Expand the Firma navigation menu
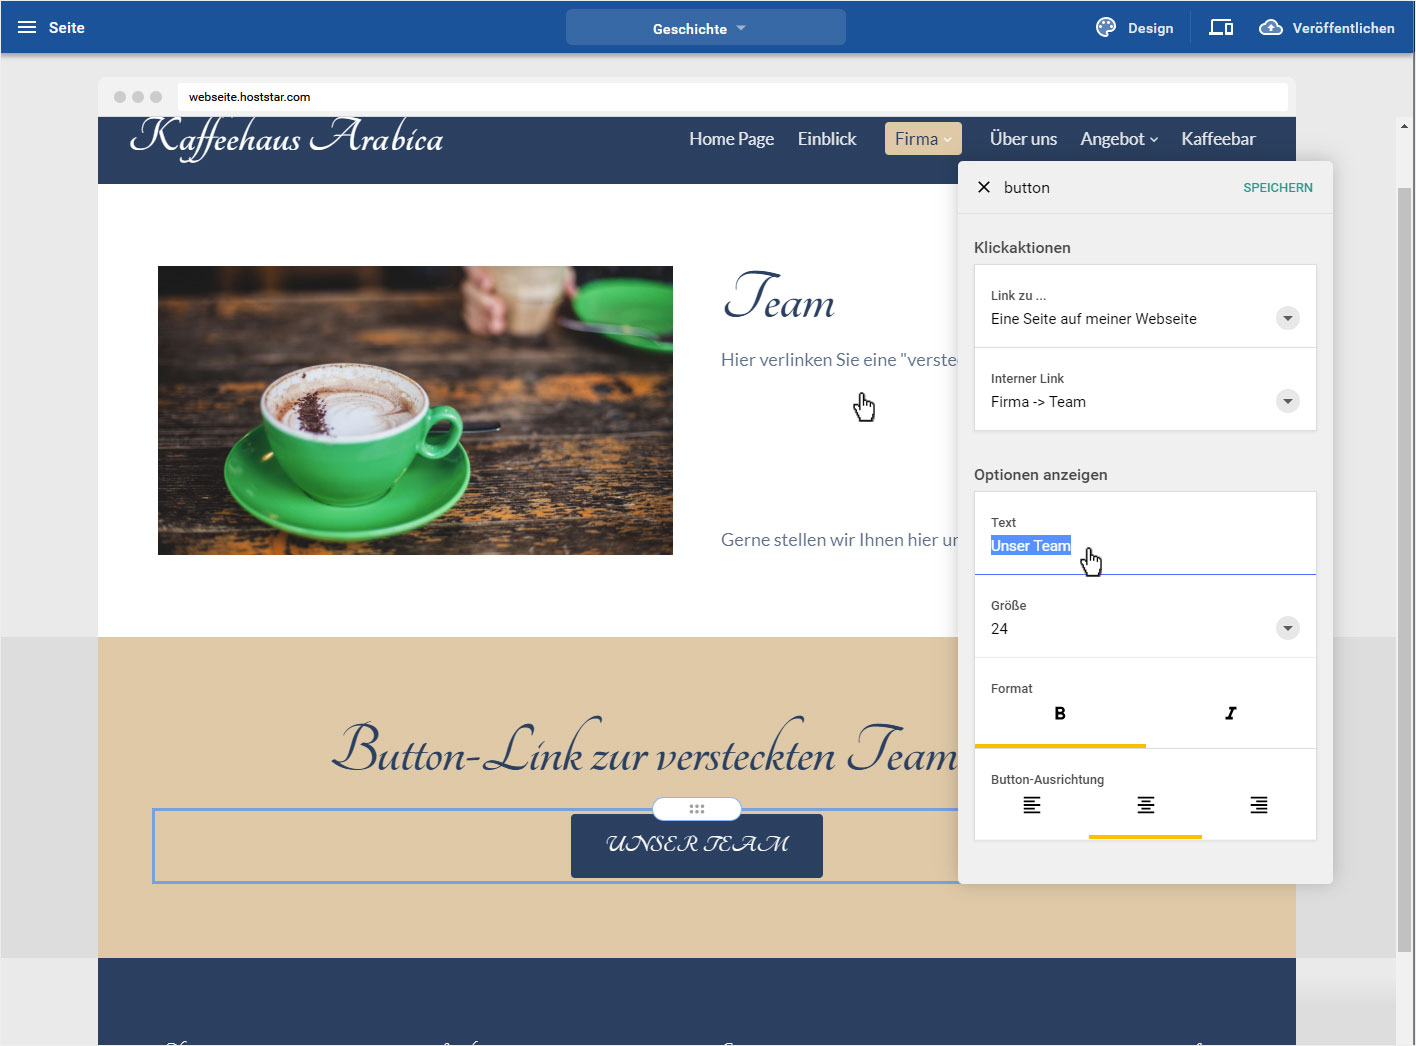This screenshot has height=1046, width=1416. point(923,139)
